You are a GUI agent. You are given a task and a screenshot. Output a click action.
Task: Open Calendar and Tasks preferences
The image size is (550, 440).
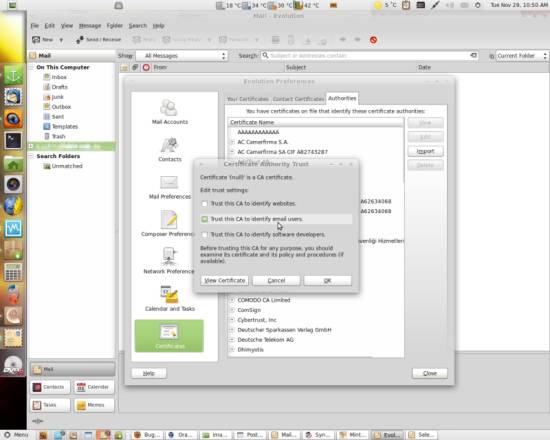tap(170, 299)
